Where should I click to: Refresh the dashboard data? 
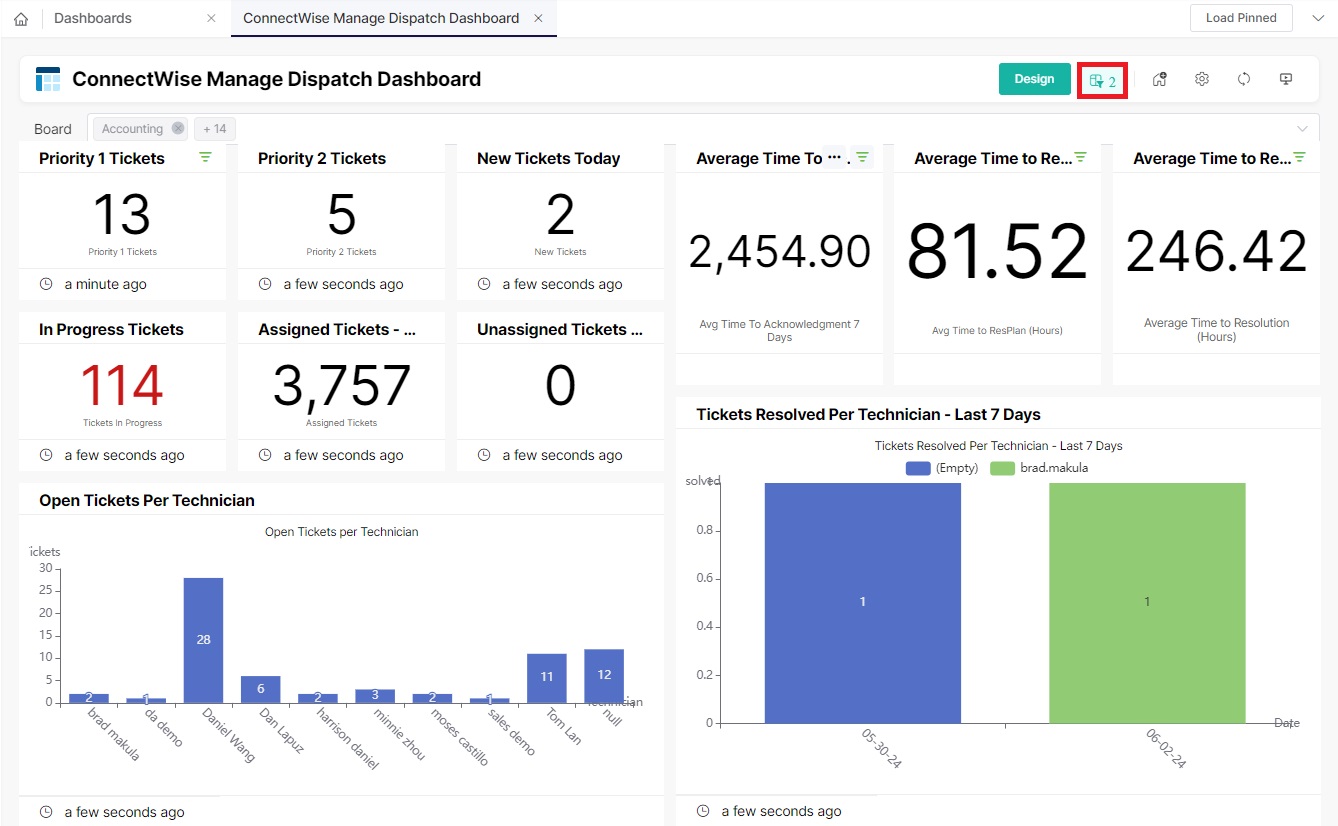pos(1243,78)
